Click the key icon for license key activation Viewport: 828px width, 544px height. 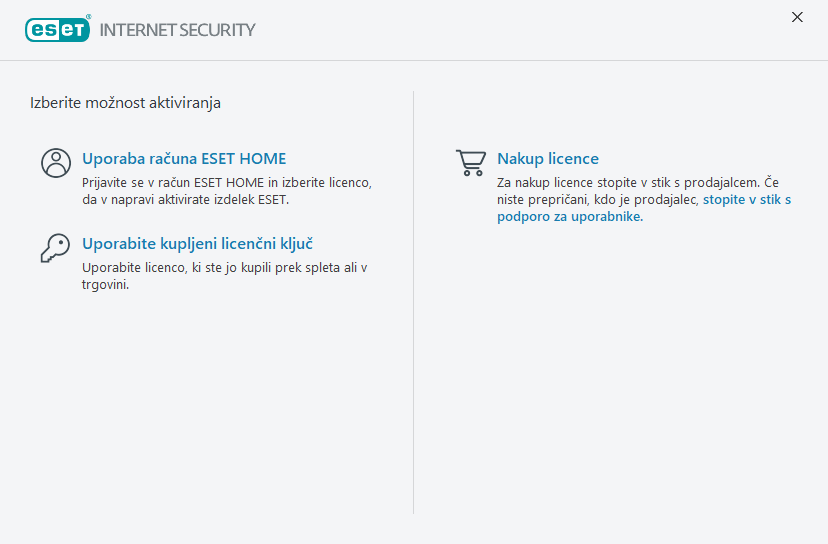(55, 247)
